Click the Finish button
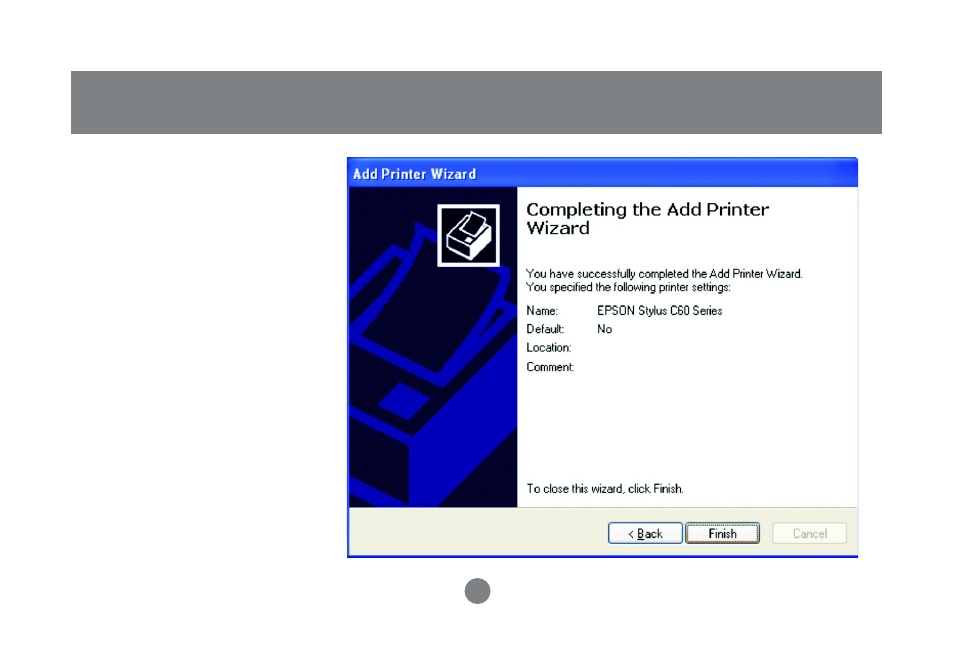Viewport: 954px width, 664px height. (x=722, y=533)
